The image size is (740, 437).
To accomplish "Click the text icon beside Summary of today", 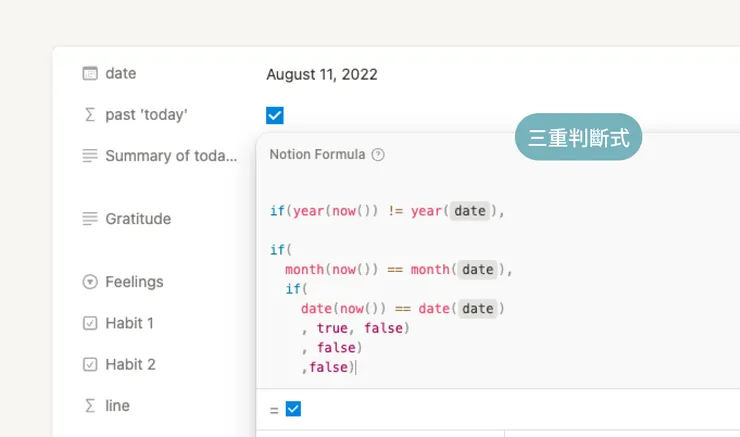I will (90, 156).
